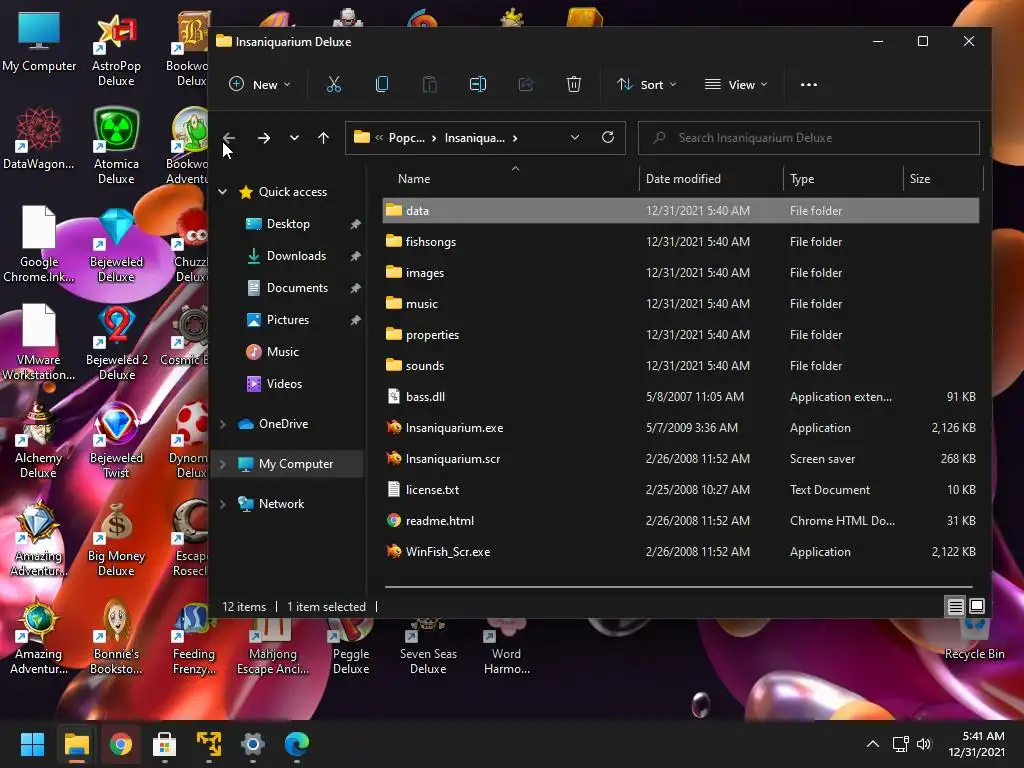Viewport: 1024px width, 768px height.
Task: Select the Seven Seas Deluxe desktop icon
Action: pos(428,646)
